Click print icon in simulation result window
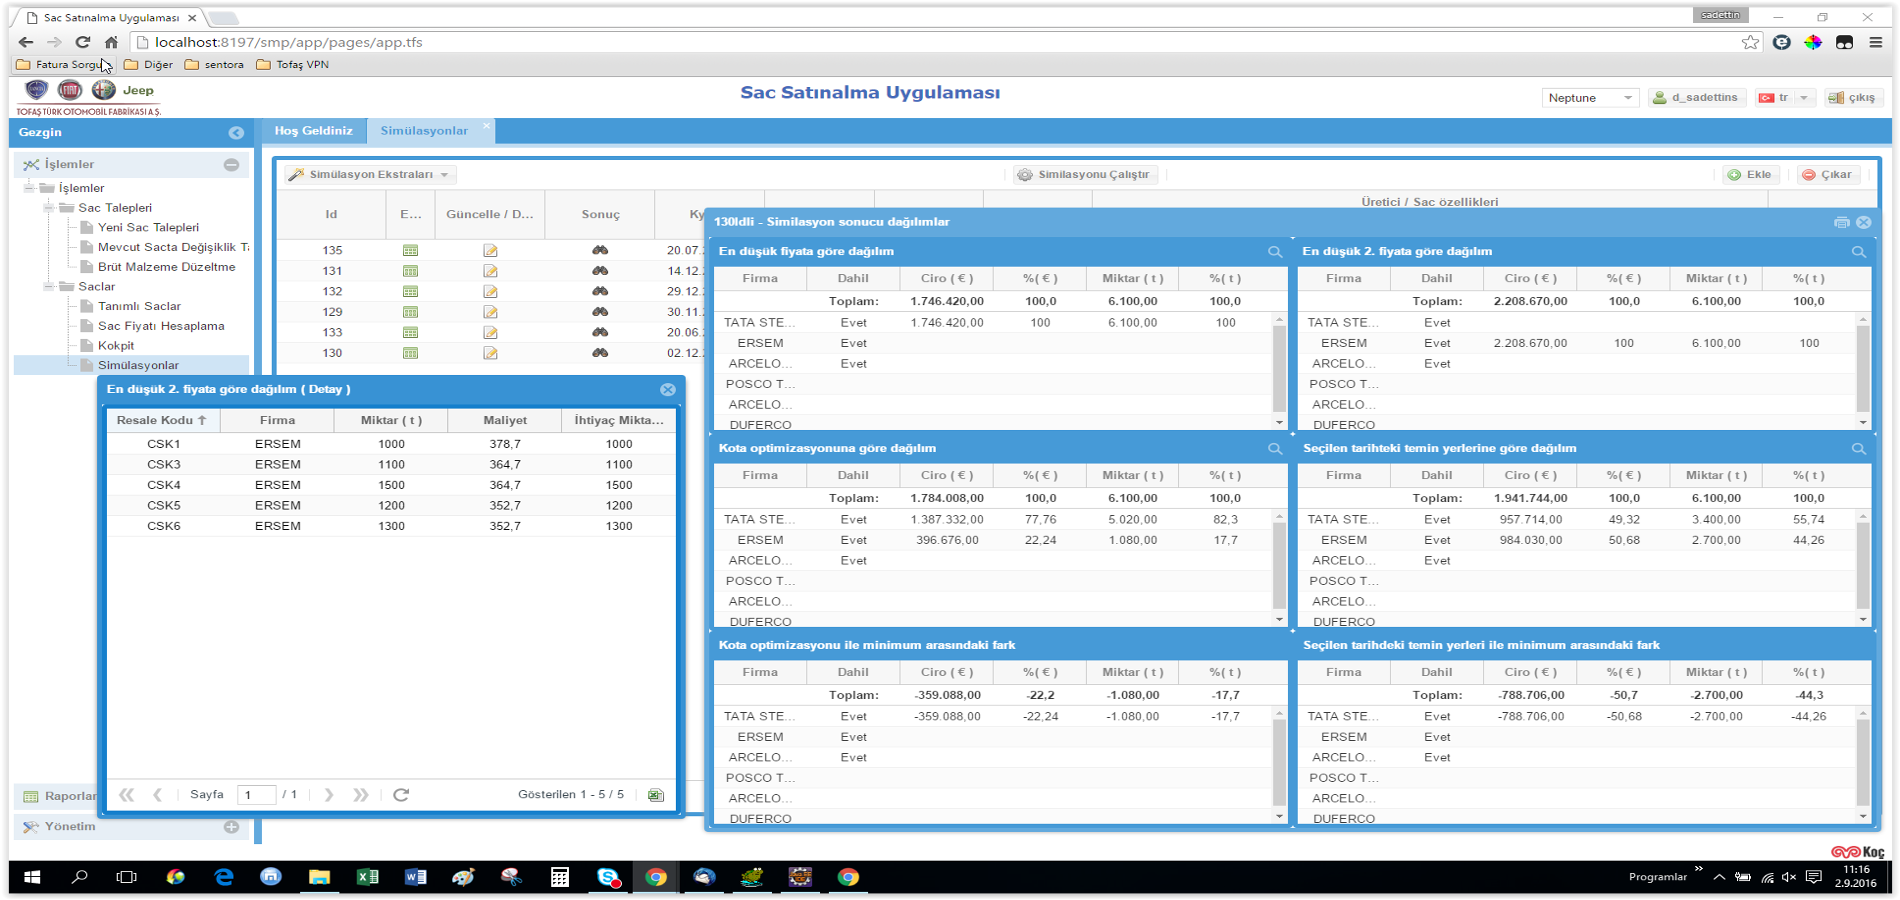This screenshot has width=1900, height=900. tap(1841, 222)
